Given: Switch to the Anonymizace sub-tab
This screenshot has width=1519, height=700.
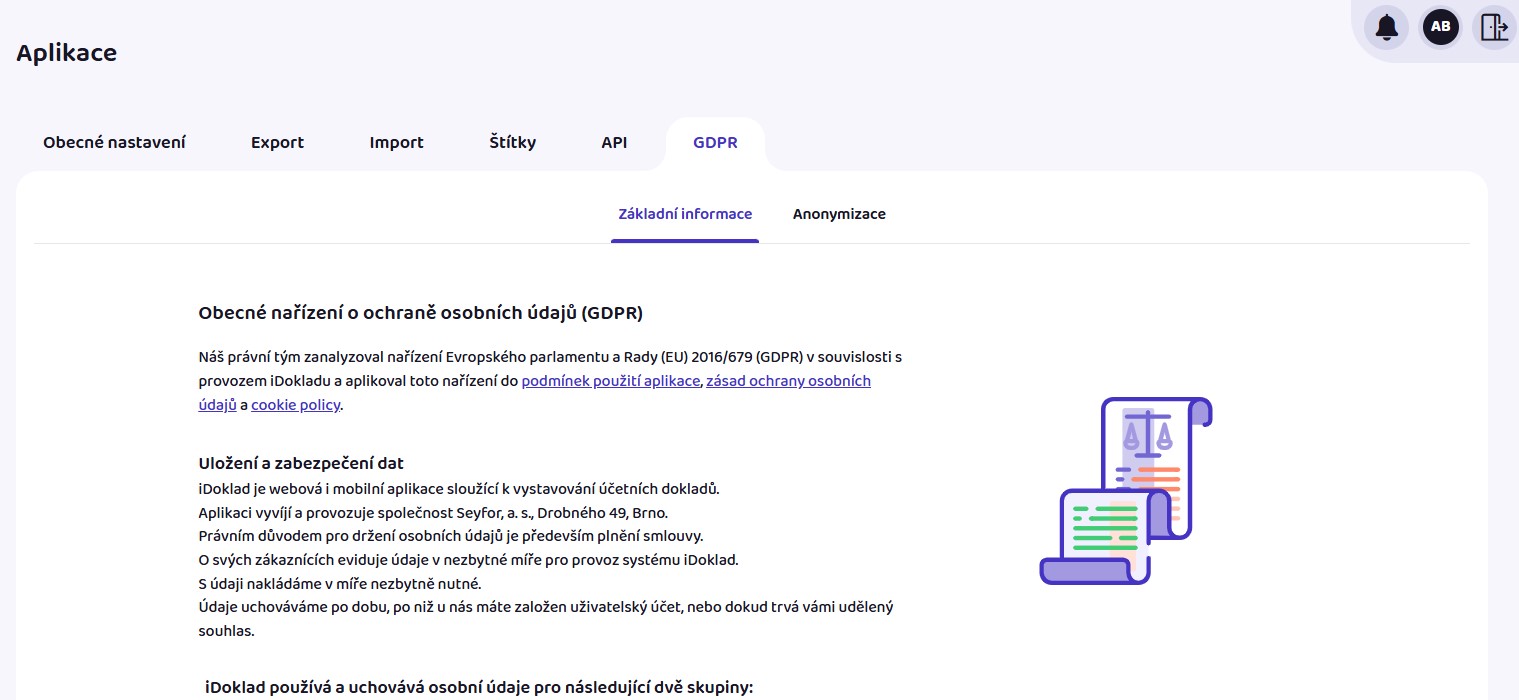Looking at the screenshot, I should 839,214.
